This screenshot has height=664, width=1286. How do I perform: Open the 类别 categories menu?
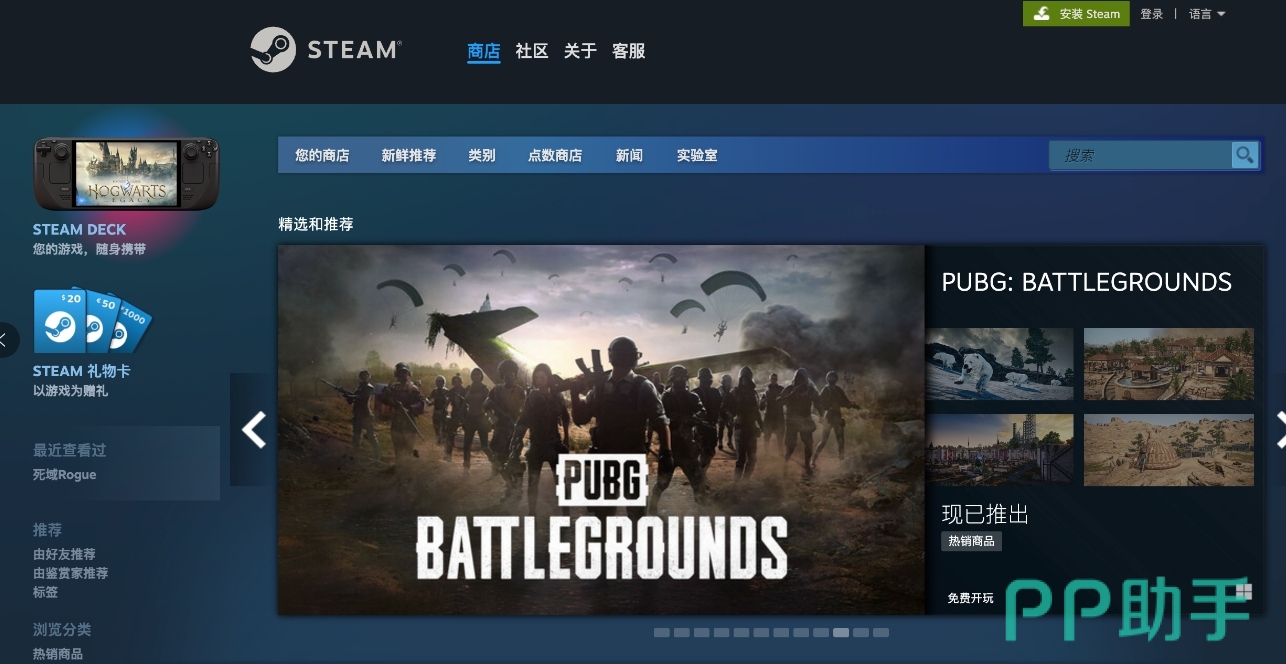tap(482, 155)
